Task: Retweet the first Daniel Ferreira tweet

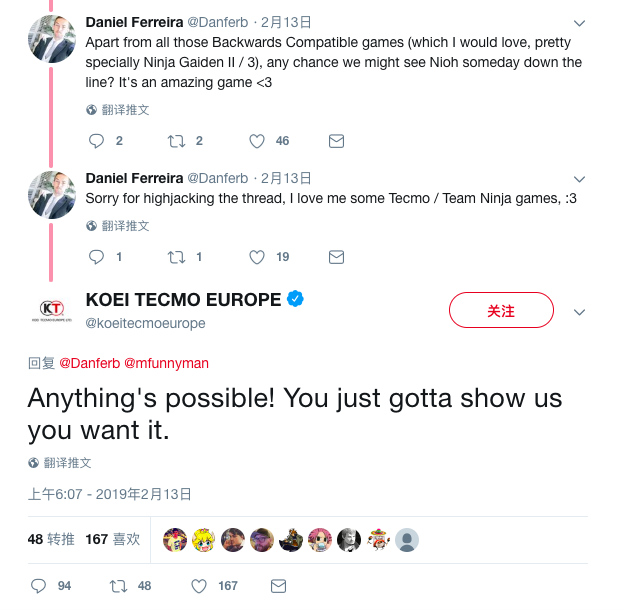Action: coord(177,141)
